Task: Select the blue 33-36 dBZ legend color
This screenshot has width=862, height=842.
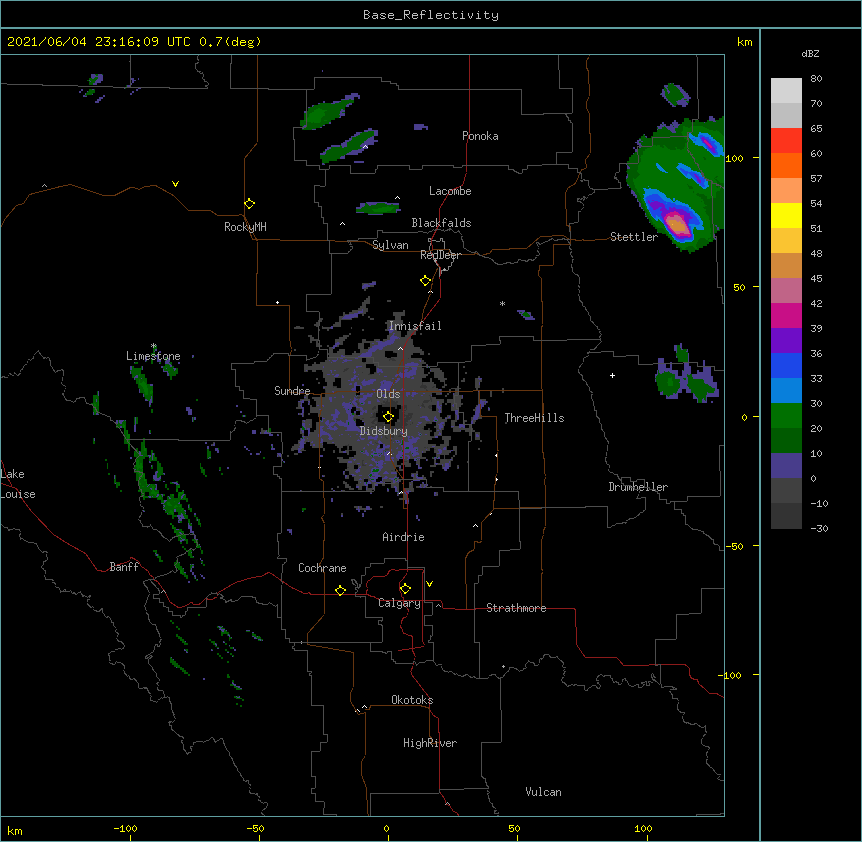Action: pos(786,366)
